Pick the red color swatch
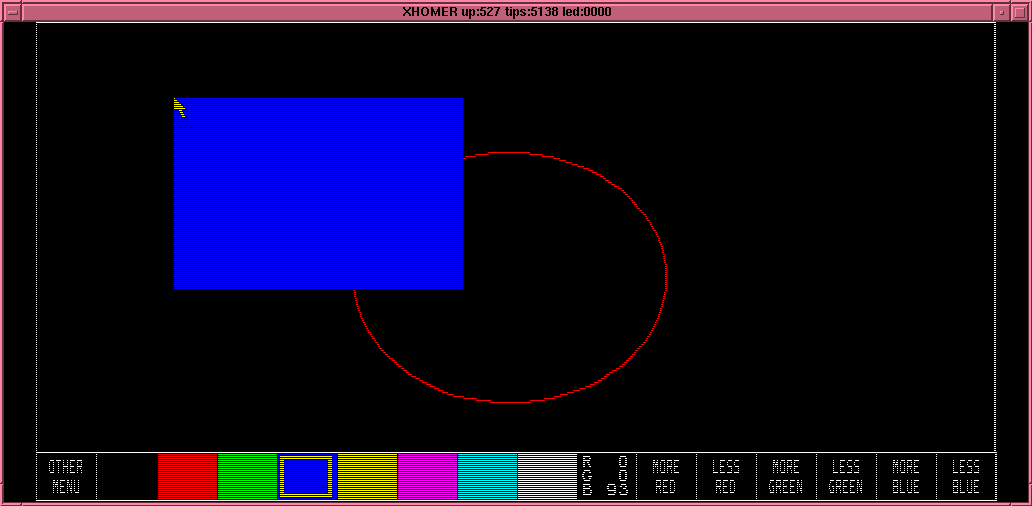The height and width of the screenshot is (506, 1032). point(187,477)
